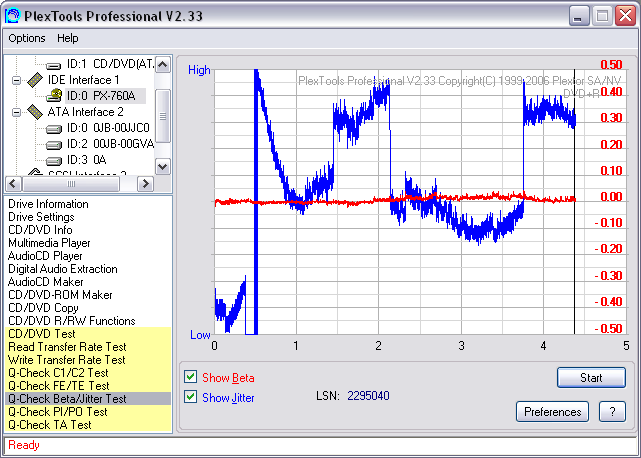This screenshot has height=458, width=641.
Task: Close the PlexTools Professional window
Action: pos(625,16)
